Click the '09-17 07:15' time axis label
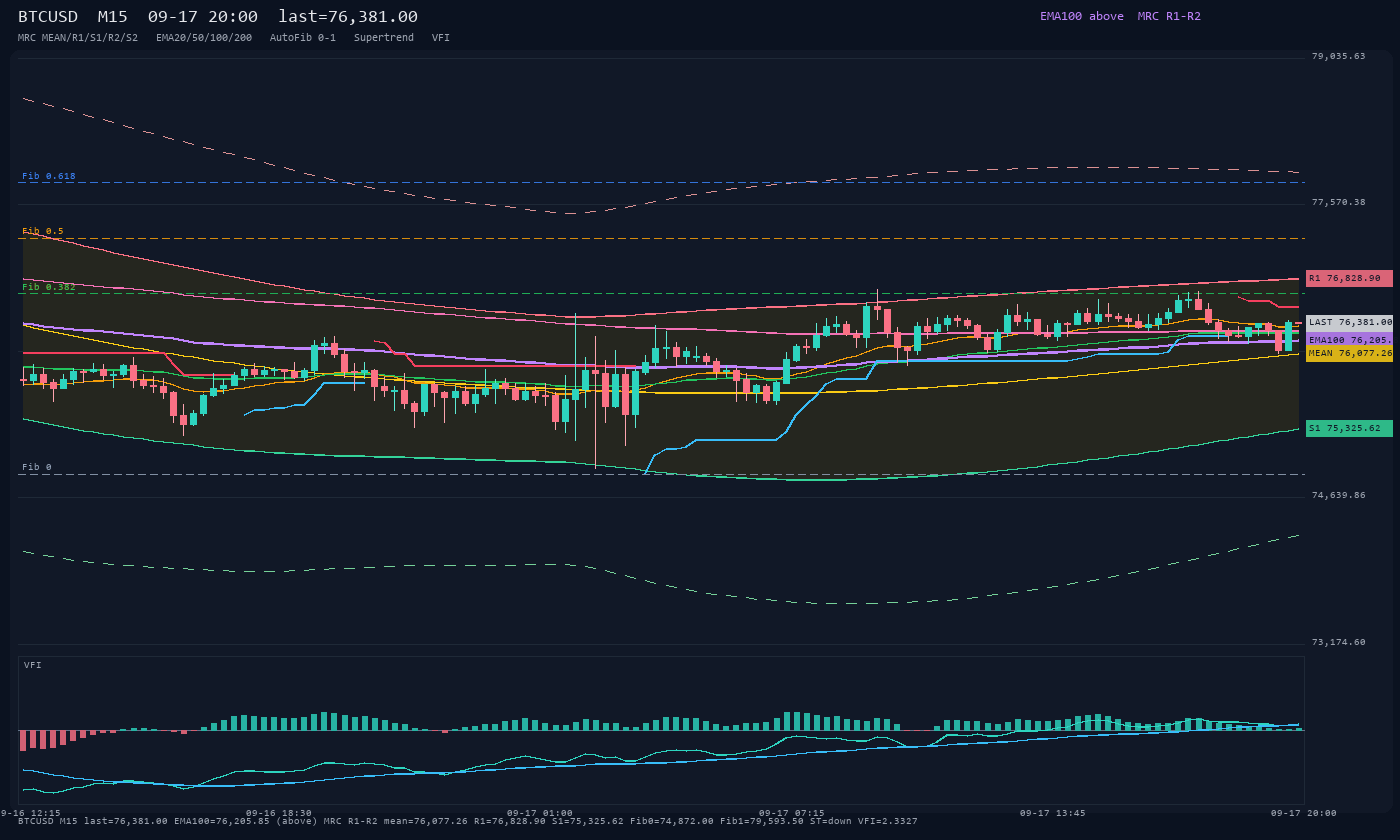Screen dimensions: 1400x840 click(791, 813)
